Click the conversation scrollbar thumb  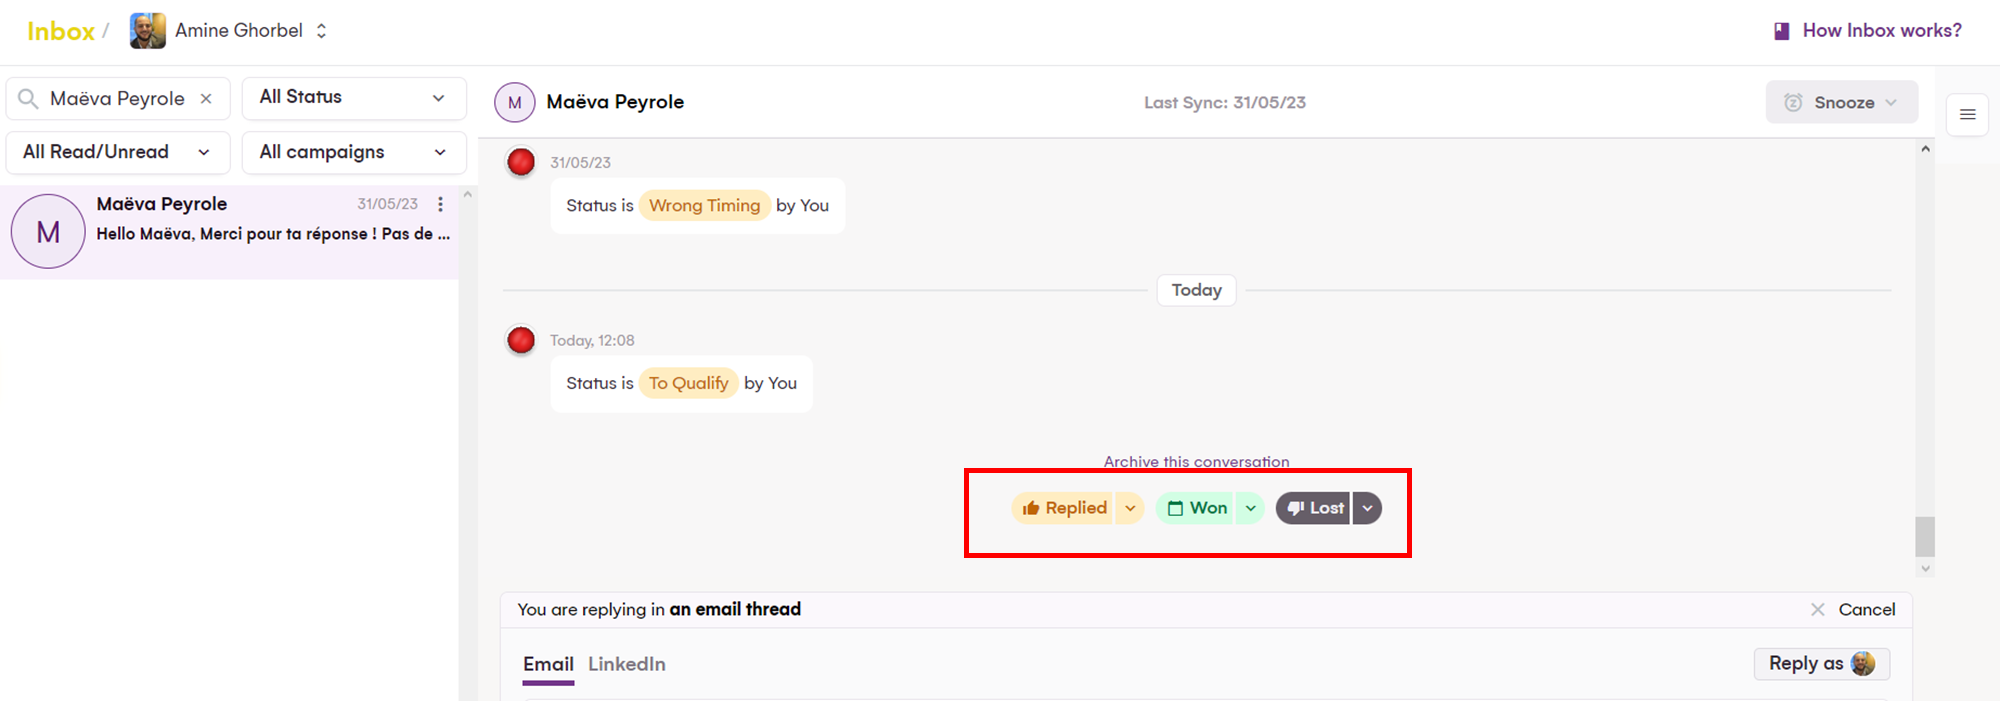click(x=1925, y=536)
